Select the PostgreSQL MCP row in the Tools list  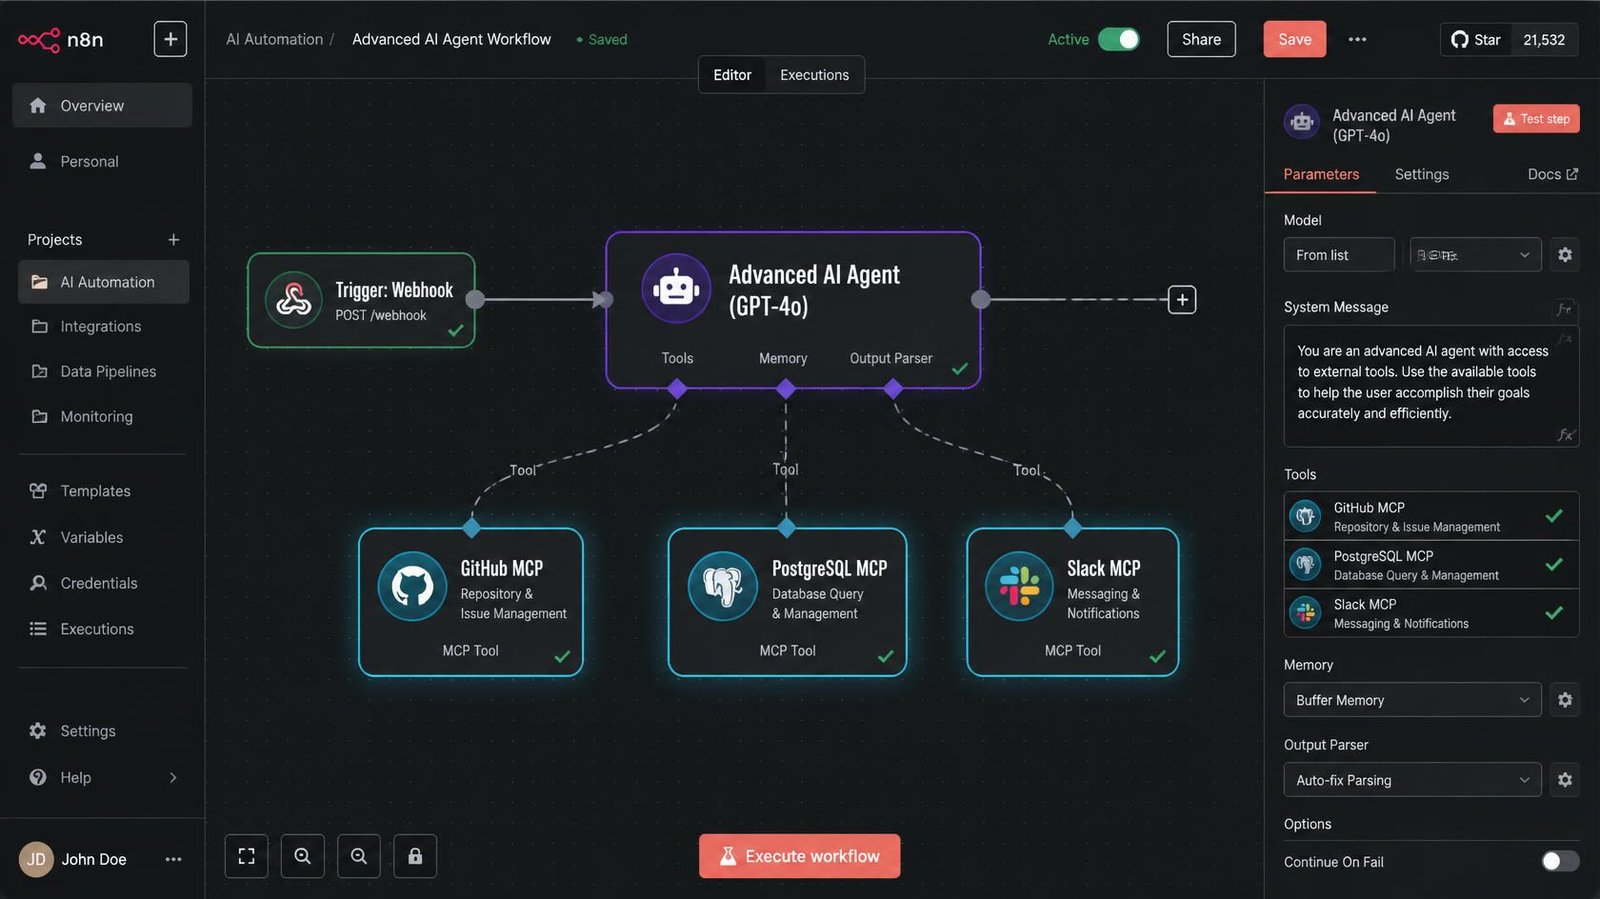(1431, 565)
